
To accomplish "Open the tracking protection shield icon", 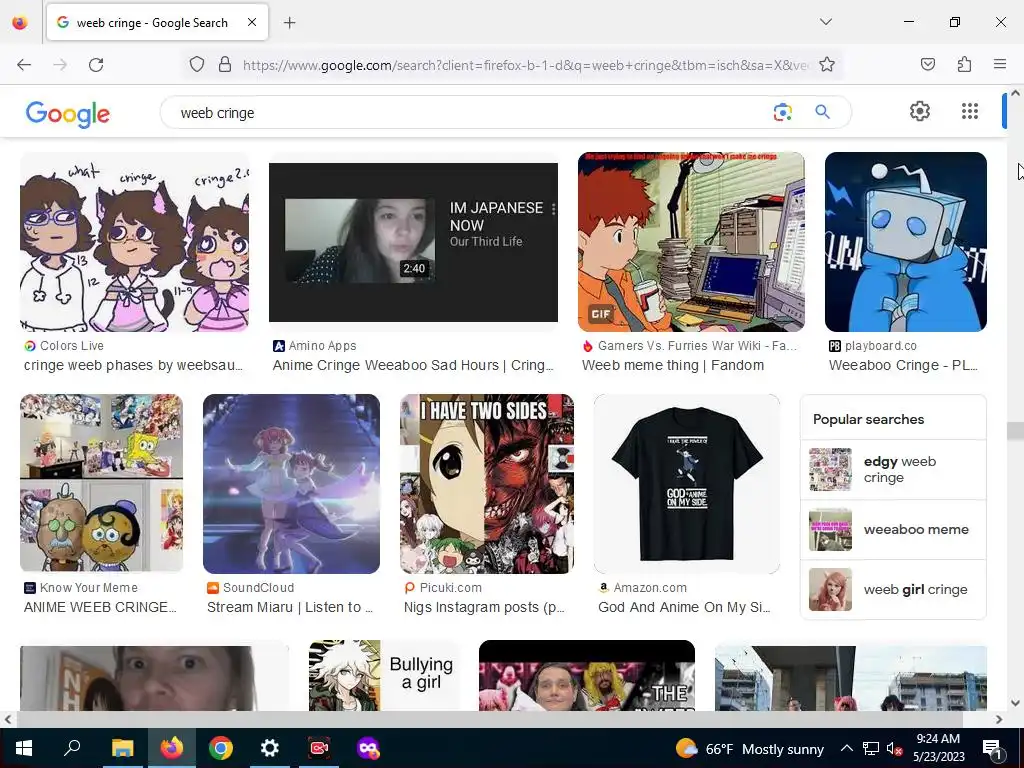I will [197, 65].
